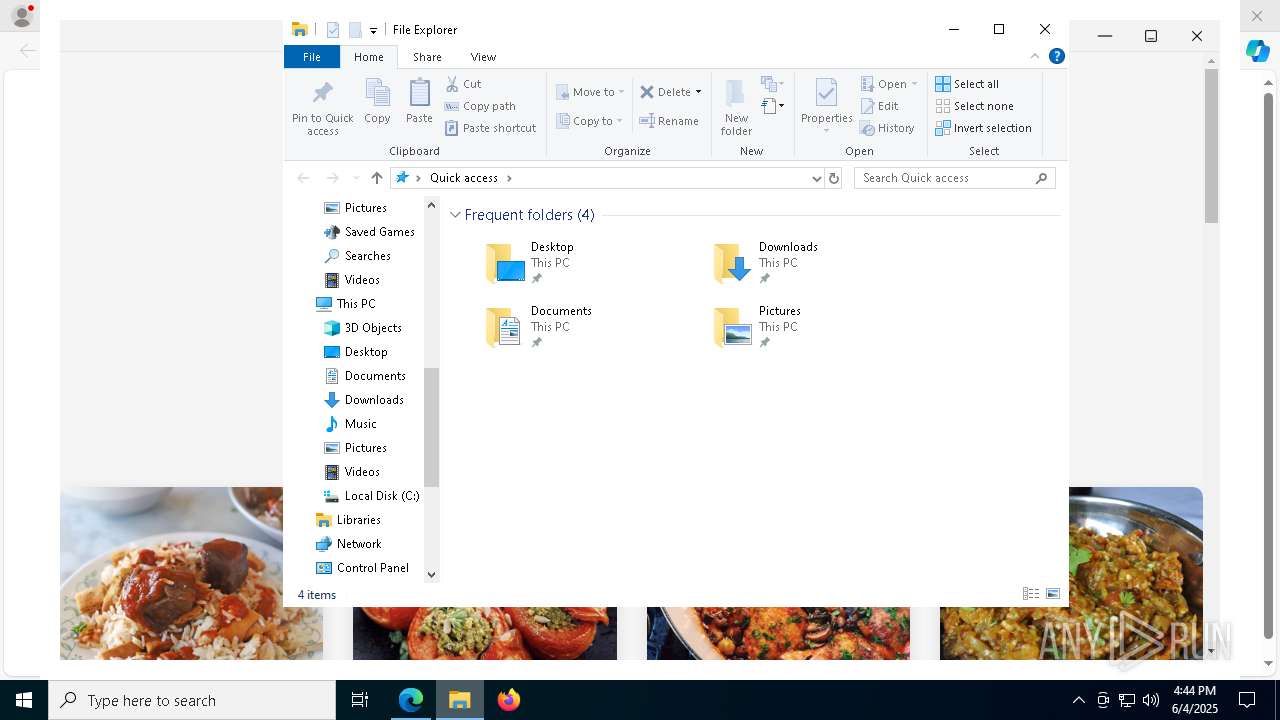Click the Cut command
Viewport: 1280px width, 720px height.
463,84
